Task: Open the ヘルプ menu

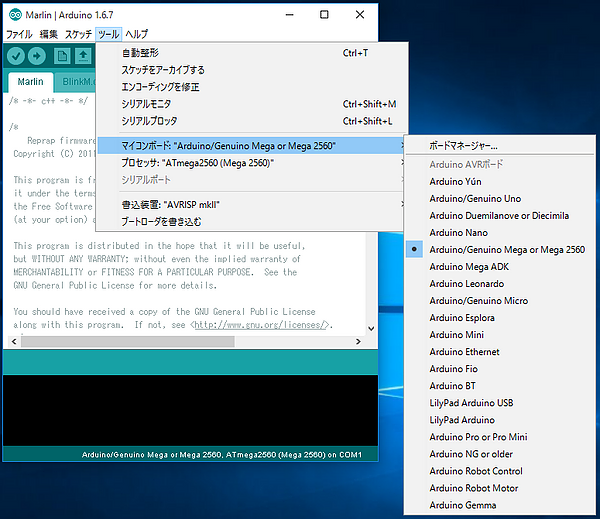Action: 137,34
